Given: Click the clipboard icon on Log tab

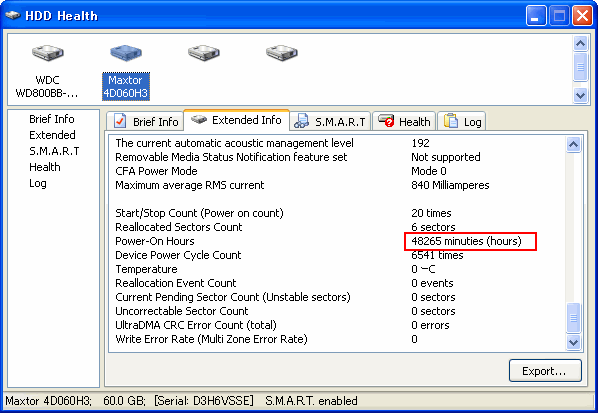Looking at the screenshot, I should pyautogui.click(x=451, y=121).
